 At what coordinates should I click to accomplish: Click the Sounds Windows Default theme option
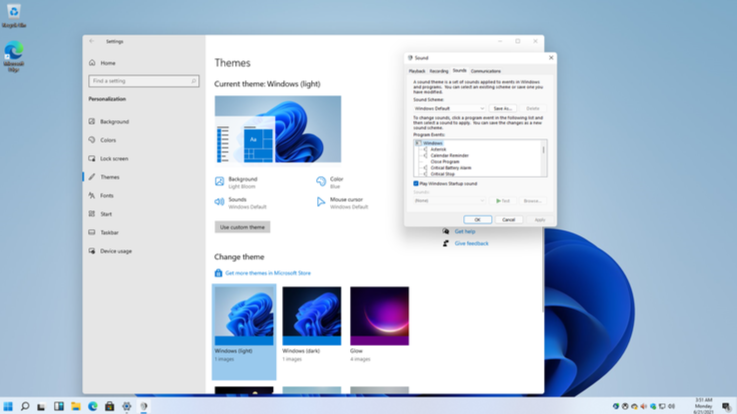(x=241, y=203)
